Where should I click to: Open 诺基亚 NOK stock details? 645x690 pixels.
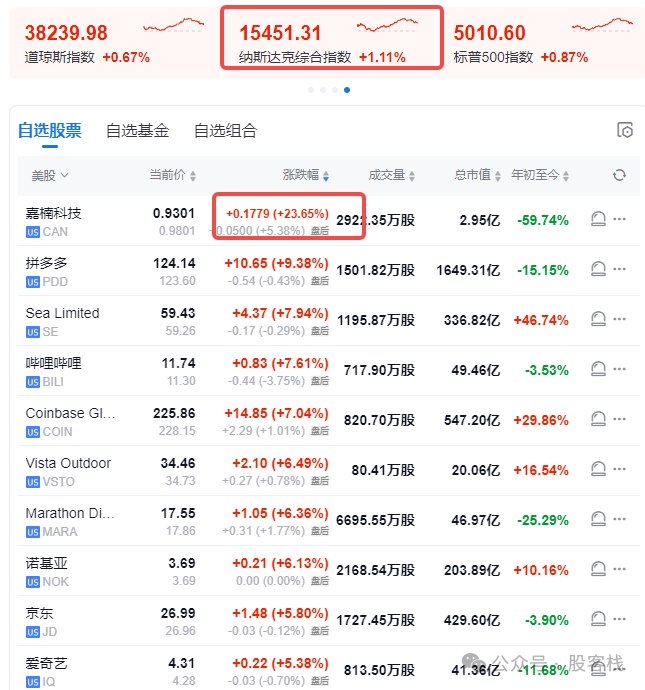pyautogui.click(x=47, y=572)
